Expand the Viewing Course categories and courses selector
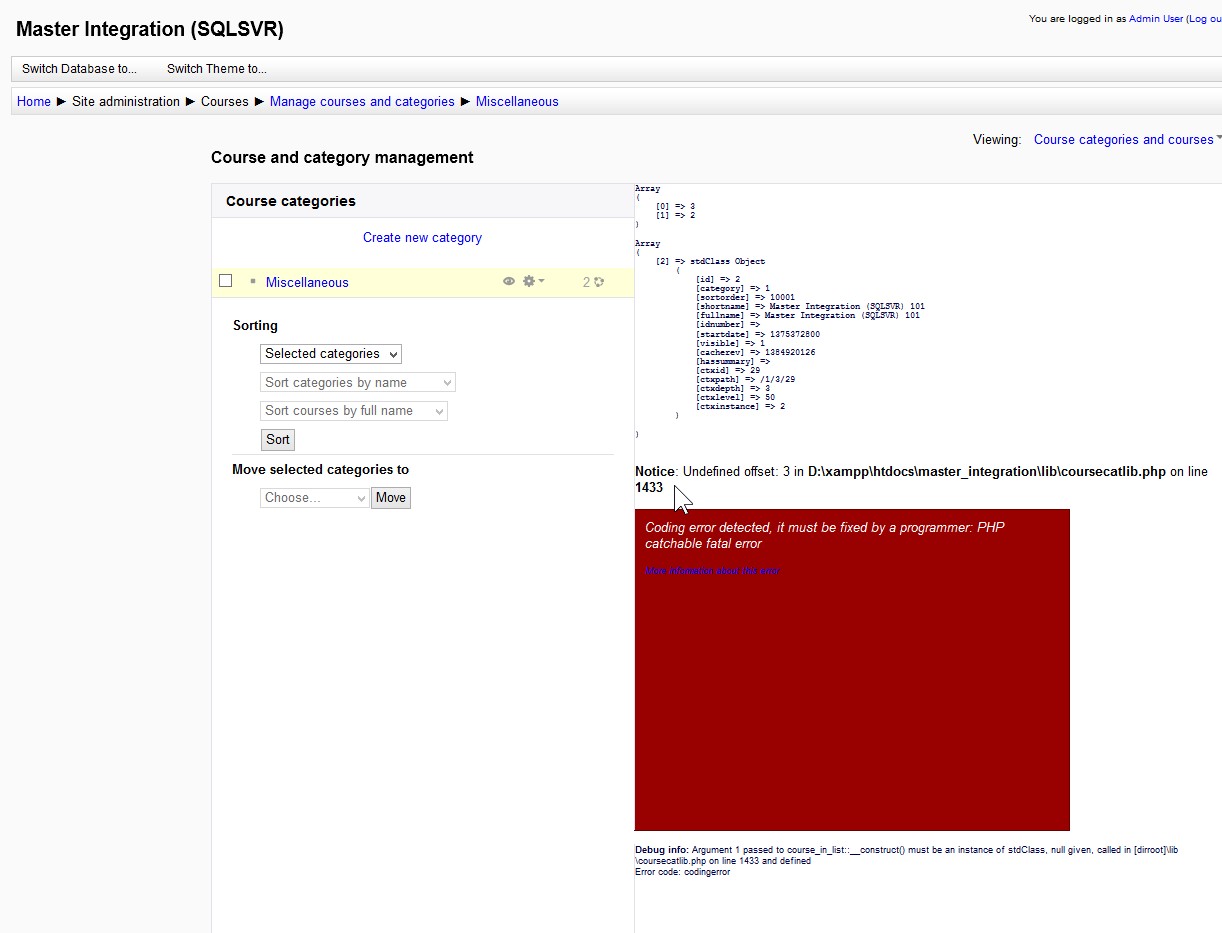 [1127, 140]
